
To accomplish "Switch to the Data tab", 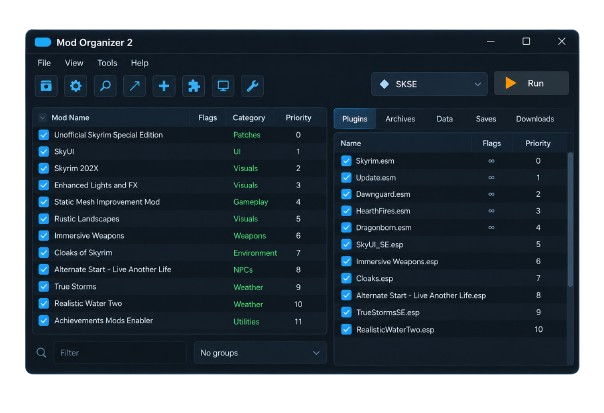I will [x=445, y=119].
